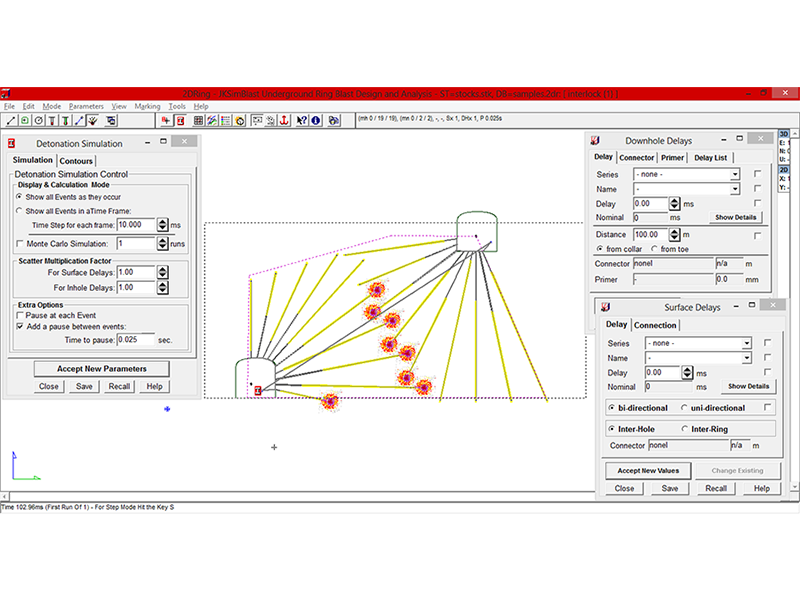Click the blue info icon in toolbar
Screen dimensions: 800x600
tap(316, 120)
